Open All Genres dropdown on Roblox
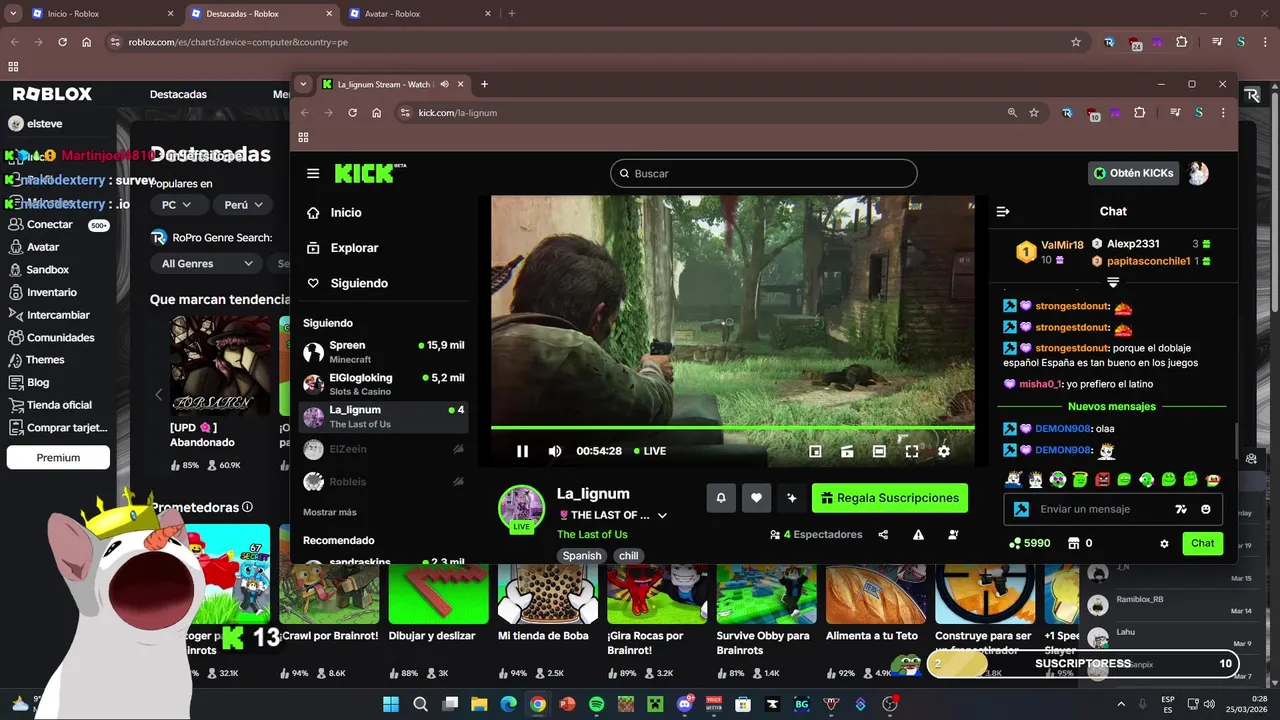The width and height of the screenshot is (1280, 720). click(207, 264)
